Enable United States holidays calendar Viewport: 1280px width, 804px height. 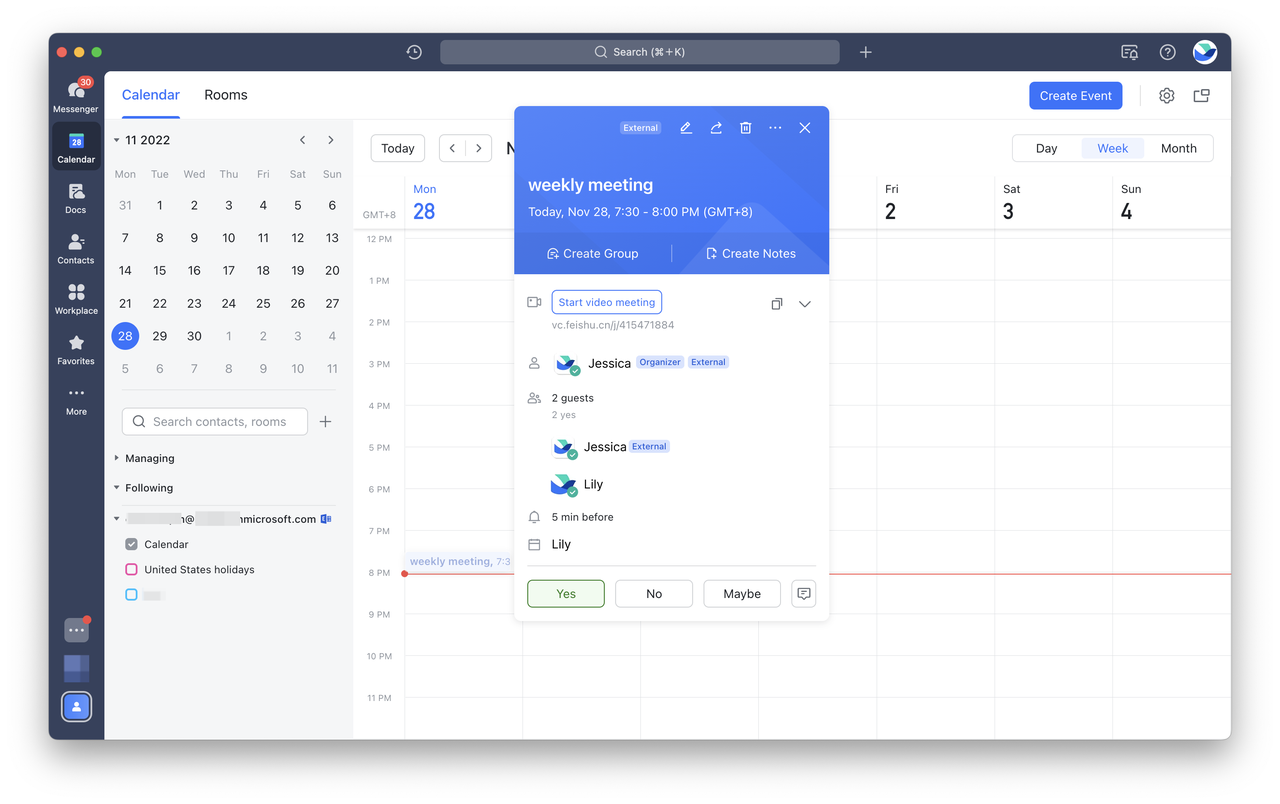(131, 569)
